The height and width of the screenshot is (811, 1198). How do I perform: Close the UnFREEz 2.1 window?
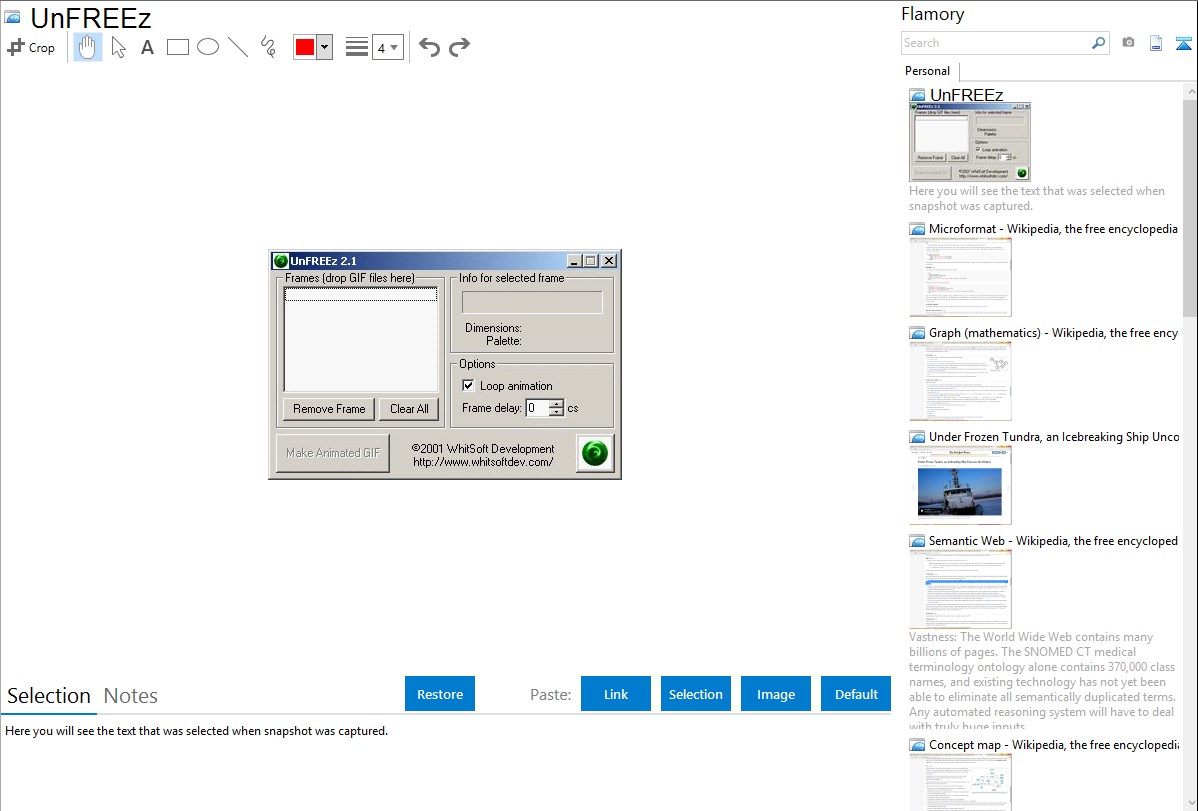click(609, 261)
